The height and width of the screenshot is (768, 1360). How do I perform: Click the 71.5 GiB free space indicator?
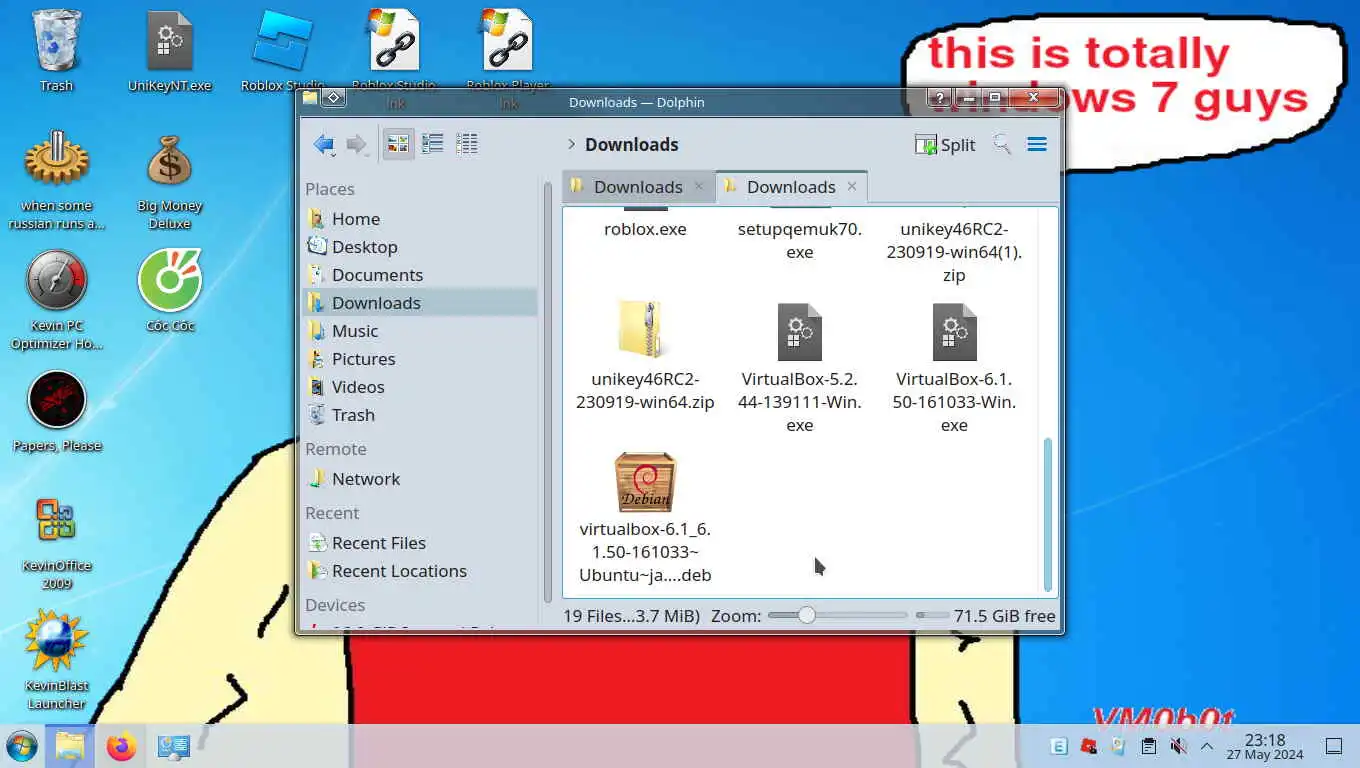(x=1005, y=616)
